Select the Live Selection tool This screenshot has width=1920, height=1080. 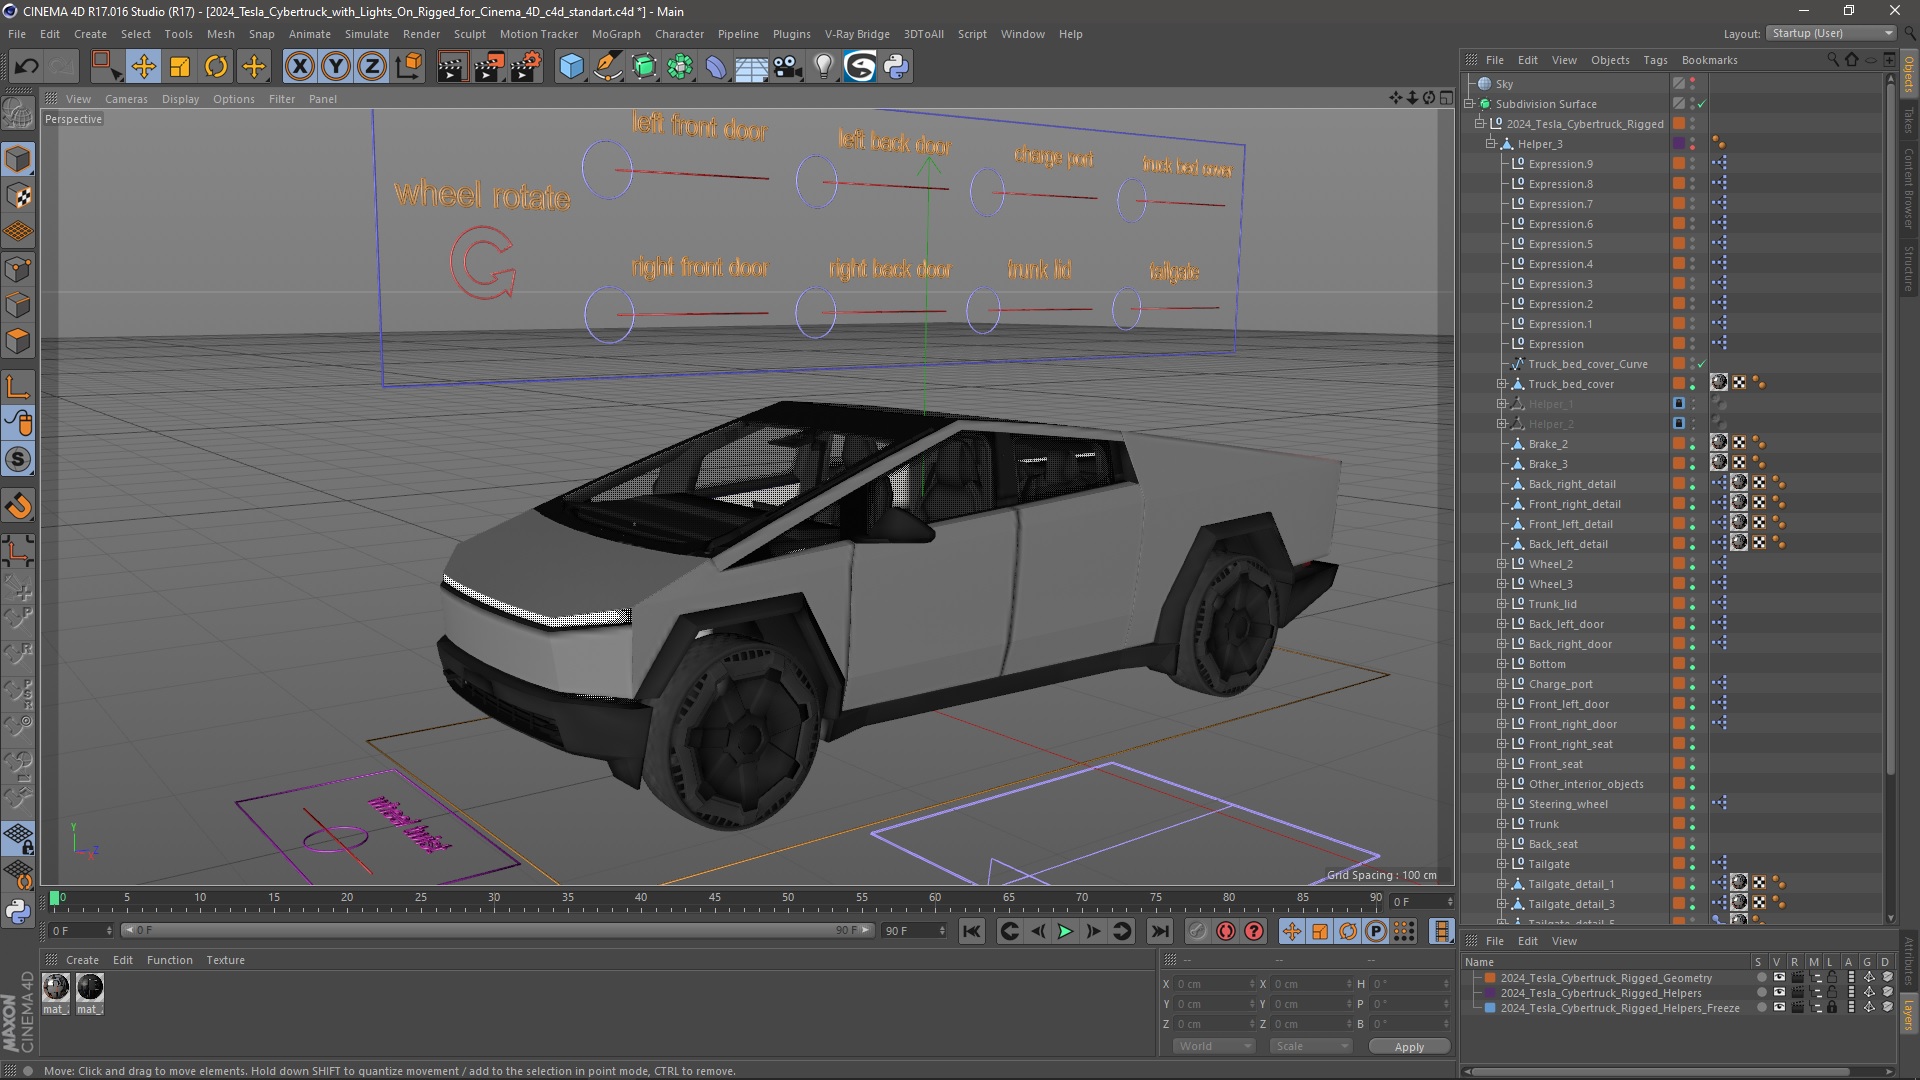coord(106,67)
